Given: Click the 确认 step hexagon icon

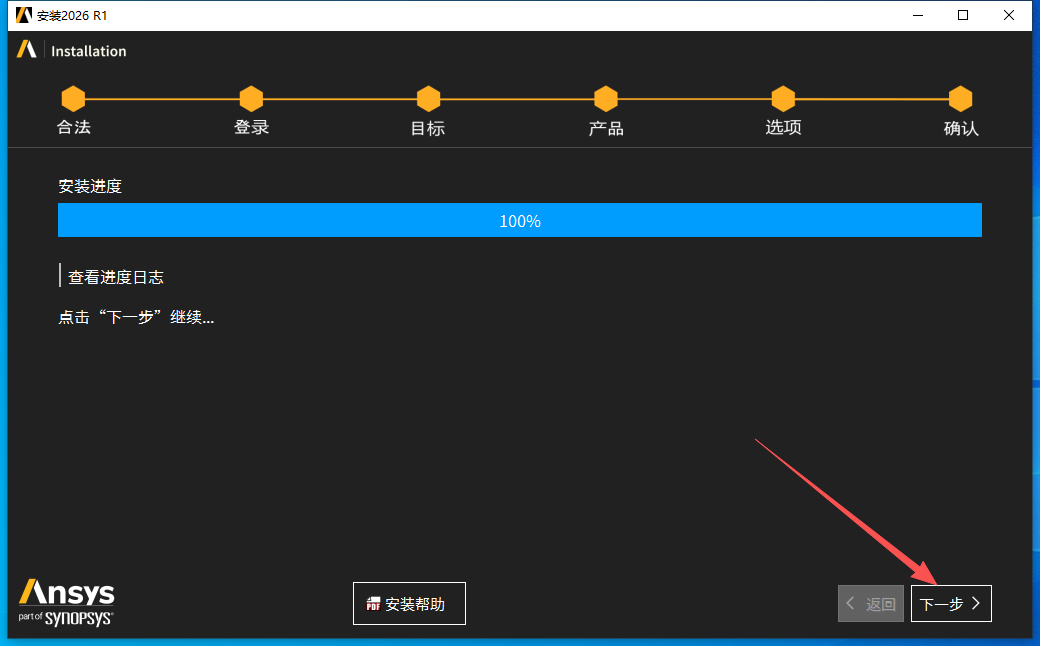Looking at the screenshot, I should pos(960,98).
